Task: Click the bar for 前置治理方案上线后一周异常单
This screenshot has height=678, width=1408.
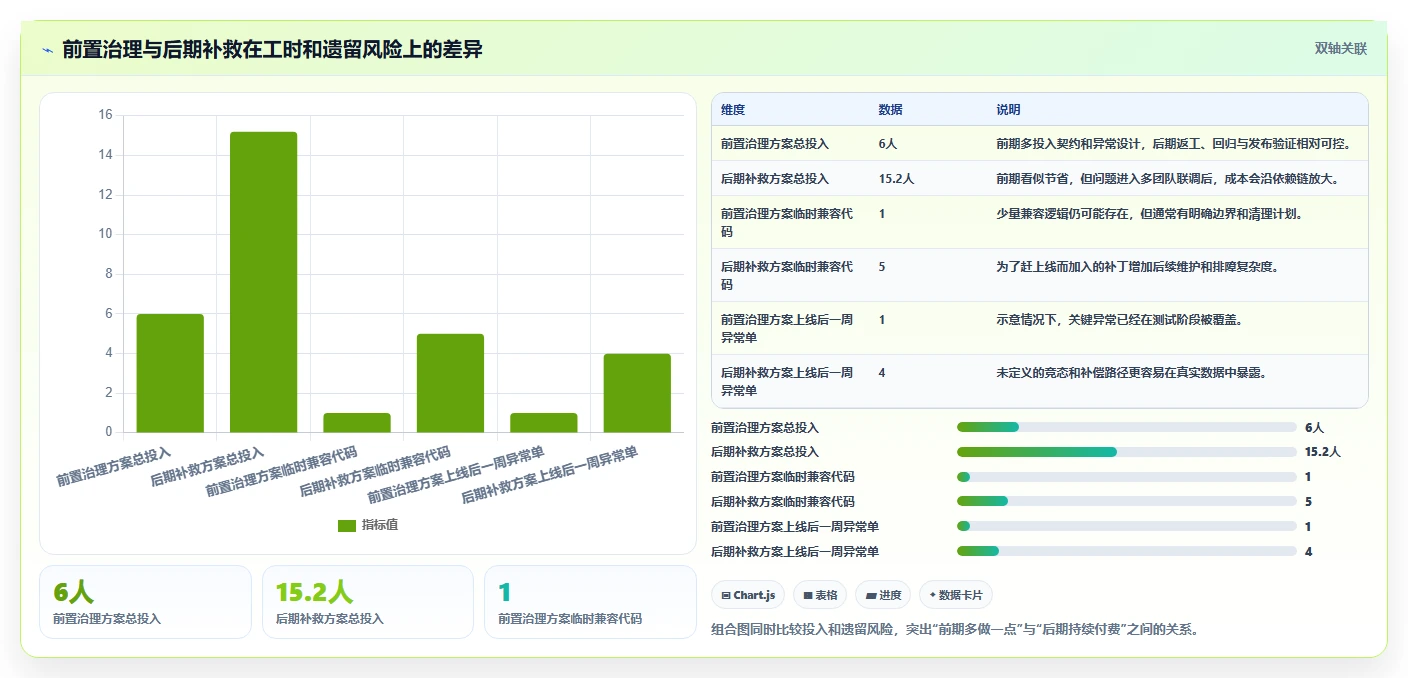Action: [544, 422]
